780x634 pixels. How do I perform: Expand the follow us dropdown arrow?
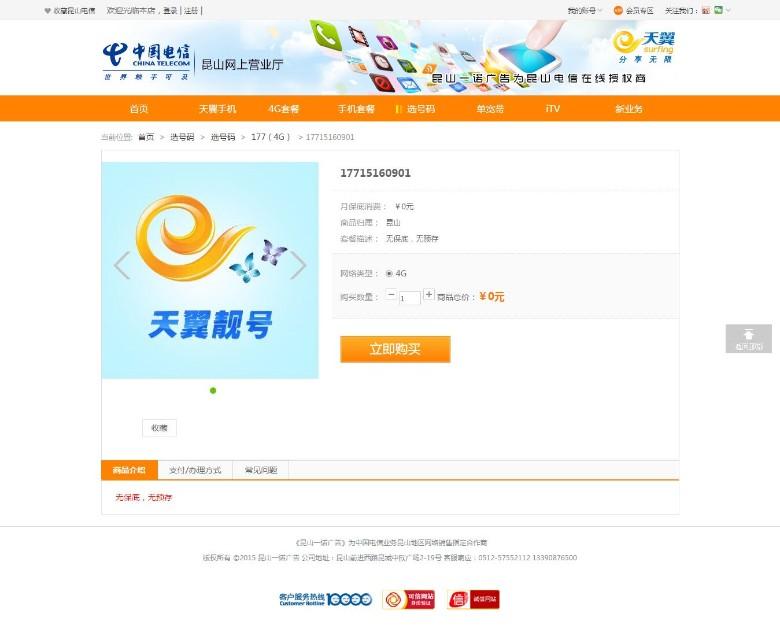point(728,10)
